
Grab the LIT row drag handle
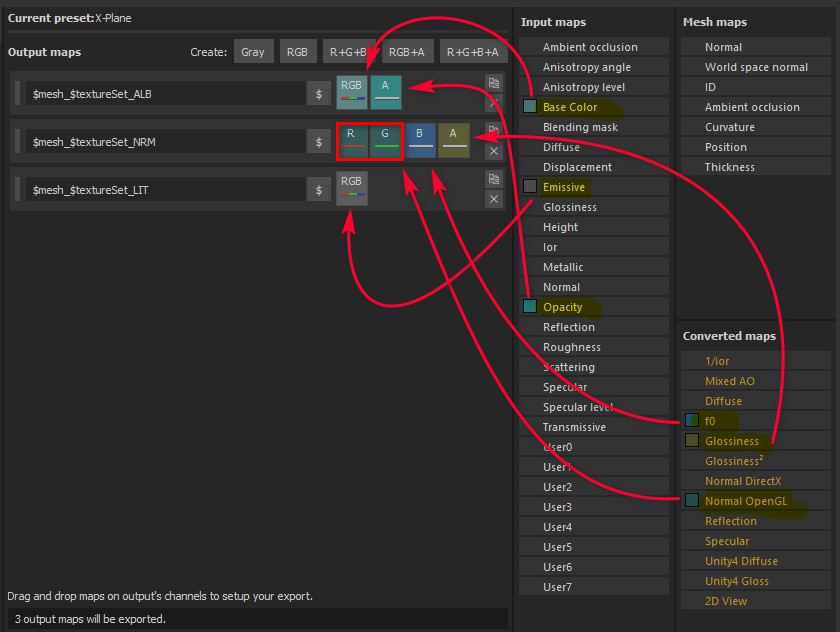click(x=17, y=190)
